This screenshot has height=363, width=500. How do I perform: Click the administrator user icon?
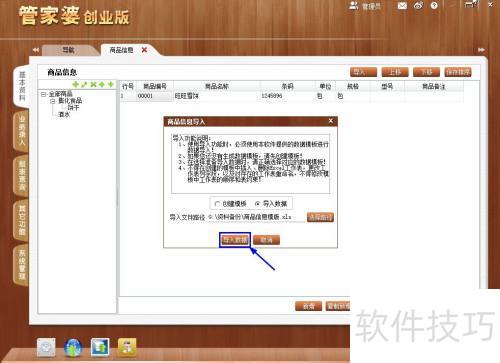click(353, 6)
